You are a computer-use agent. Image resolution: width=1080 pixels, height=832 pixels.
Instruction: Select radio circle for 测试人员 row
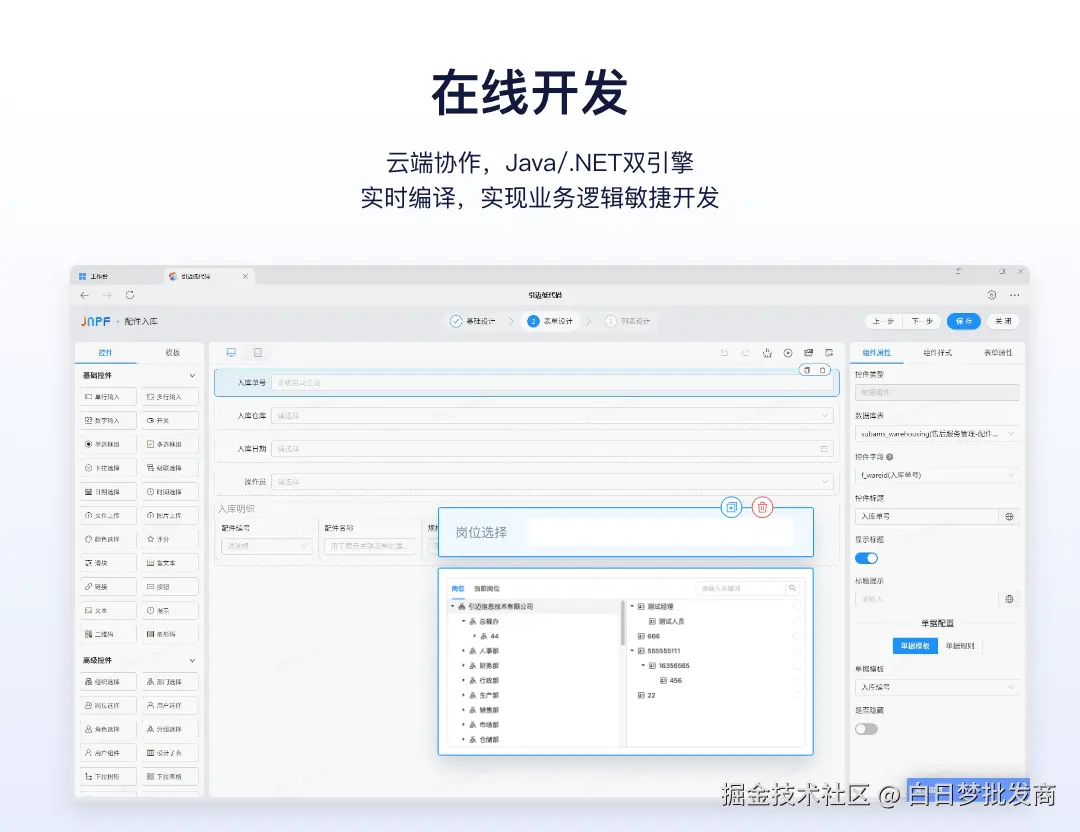click(x=797, y=621)
